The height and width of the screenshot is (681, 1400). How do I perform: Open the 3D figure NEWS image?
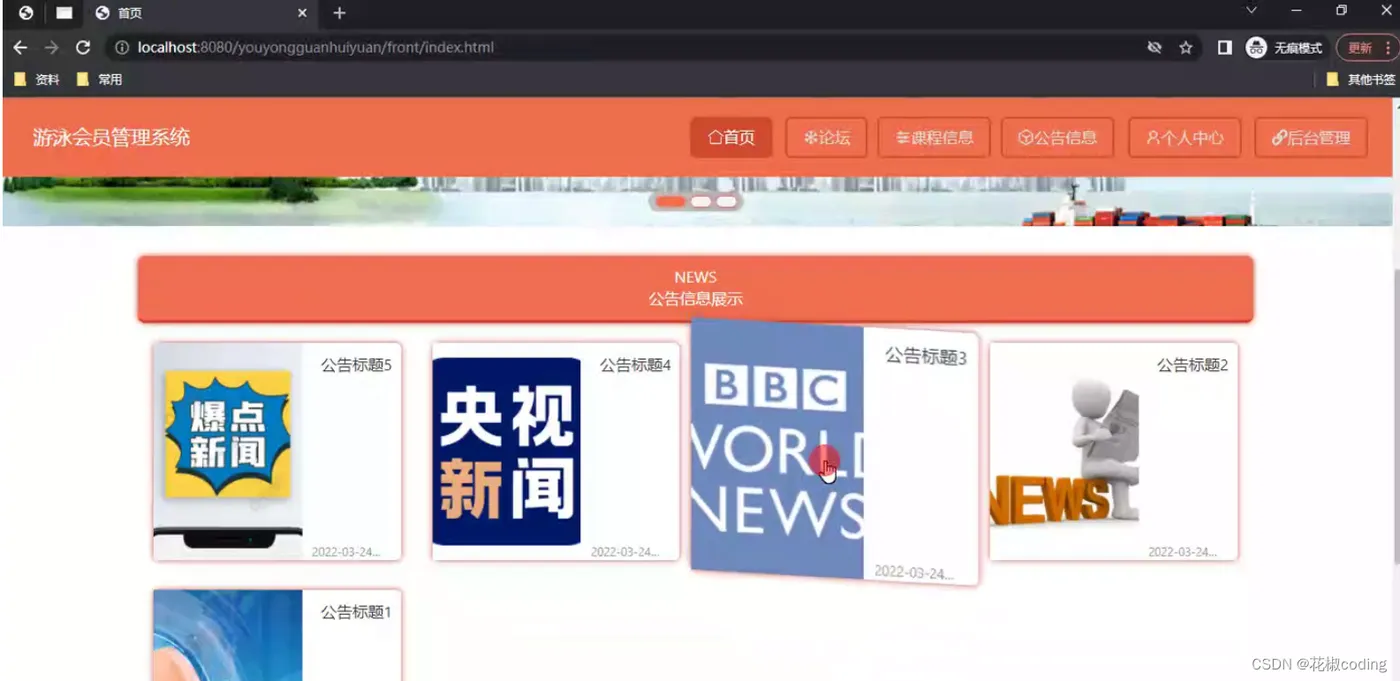pyautogui.click(x=1065, y=451)
